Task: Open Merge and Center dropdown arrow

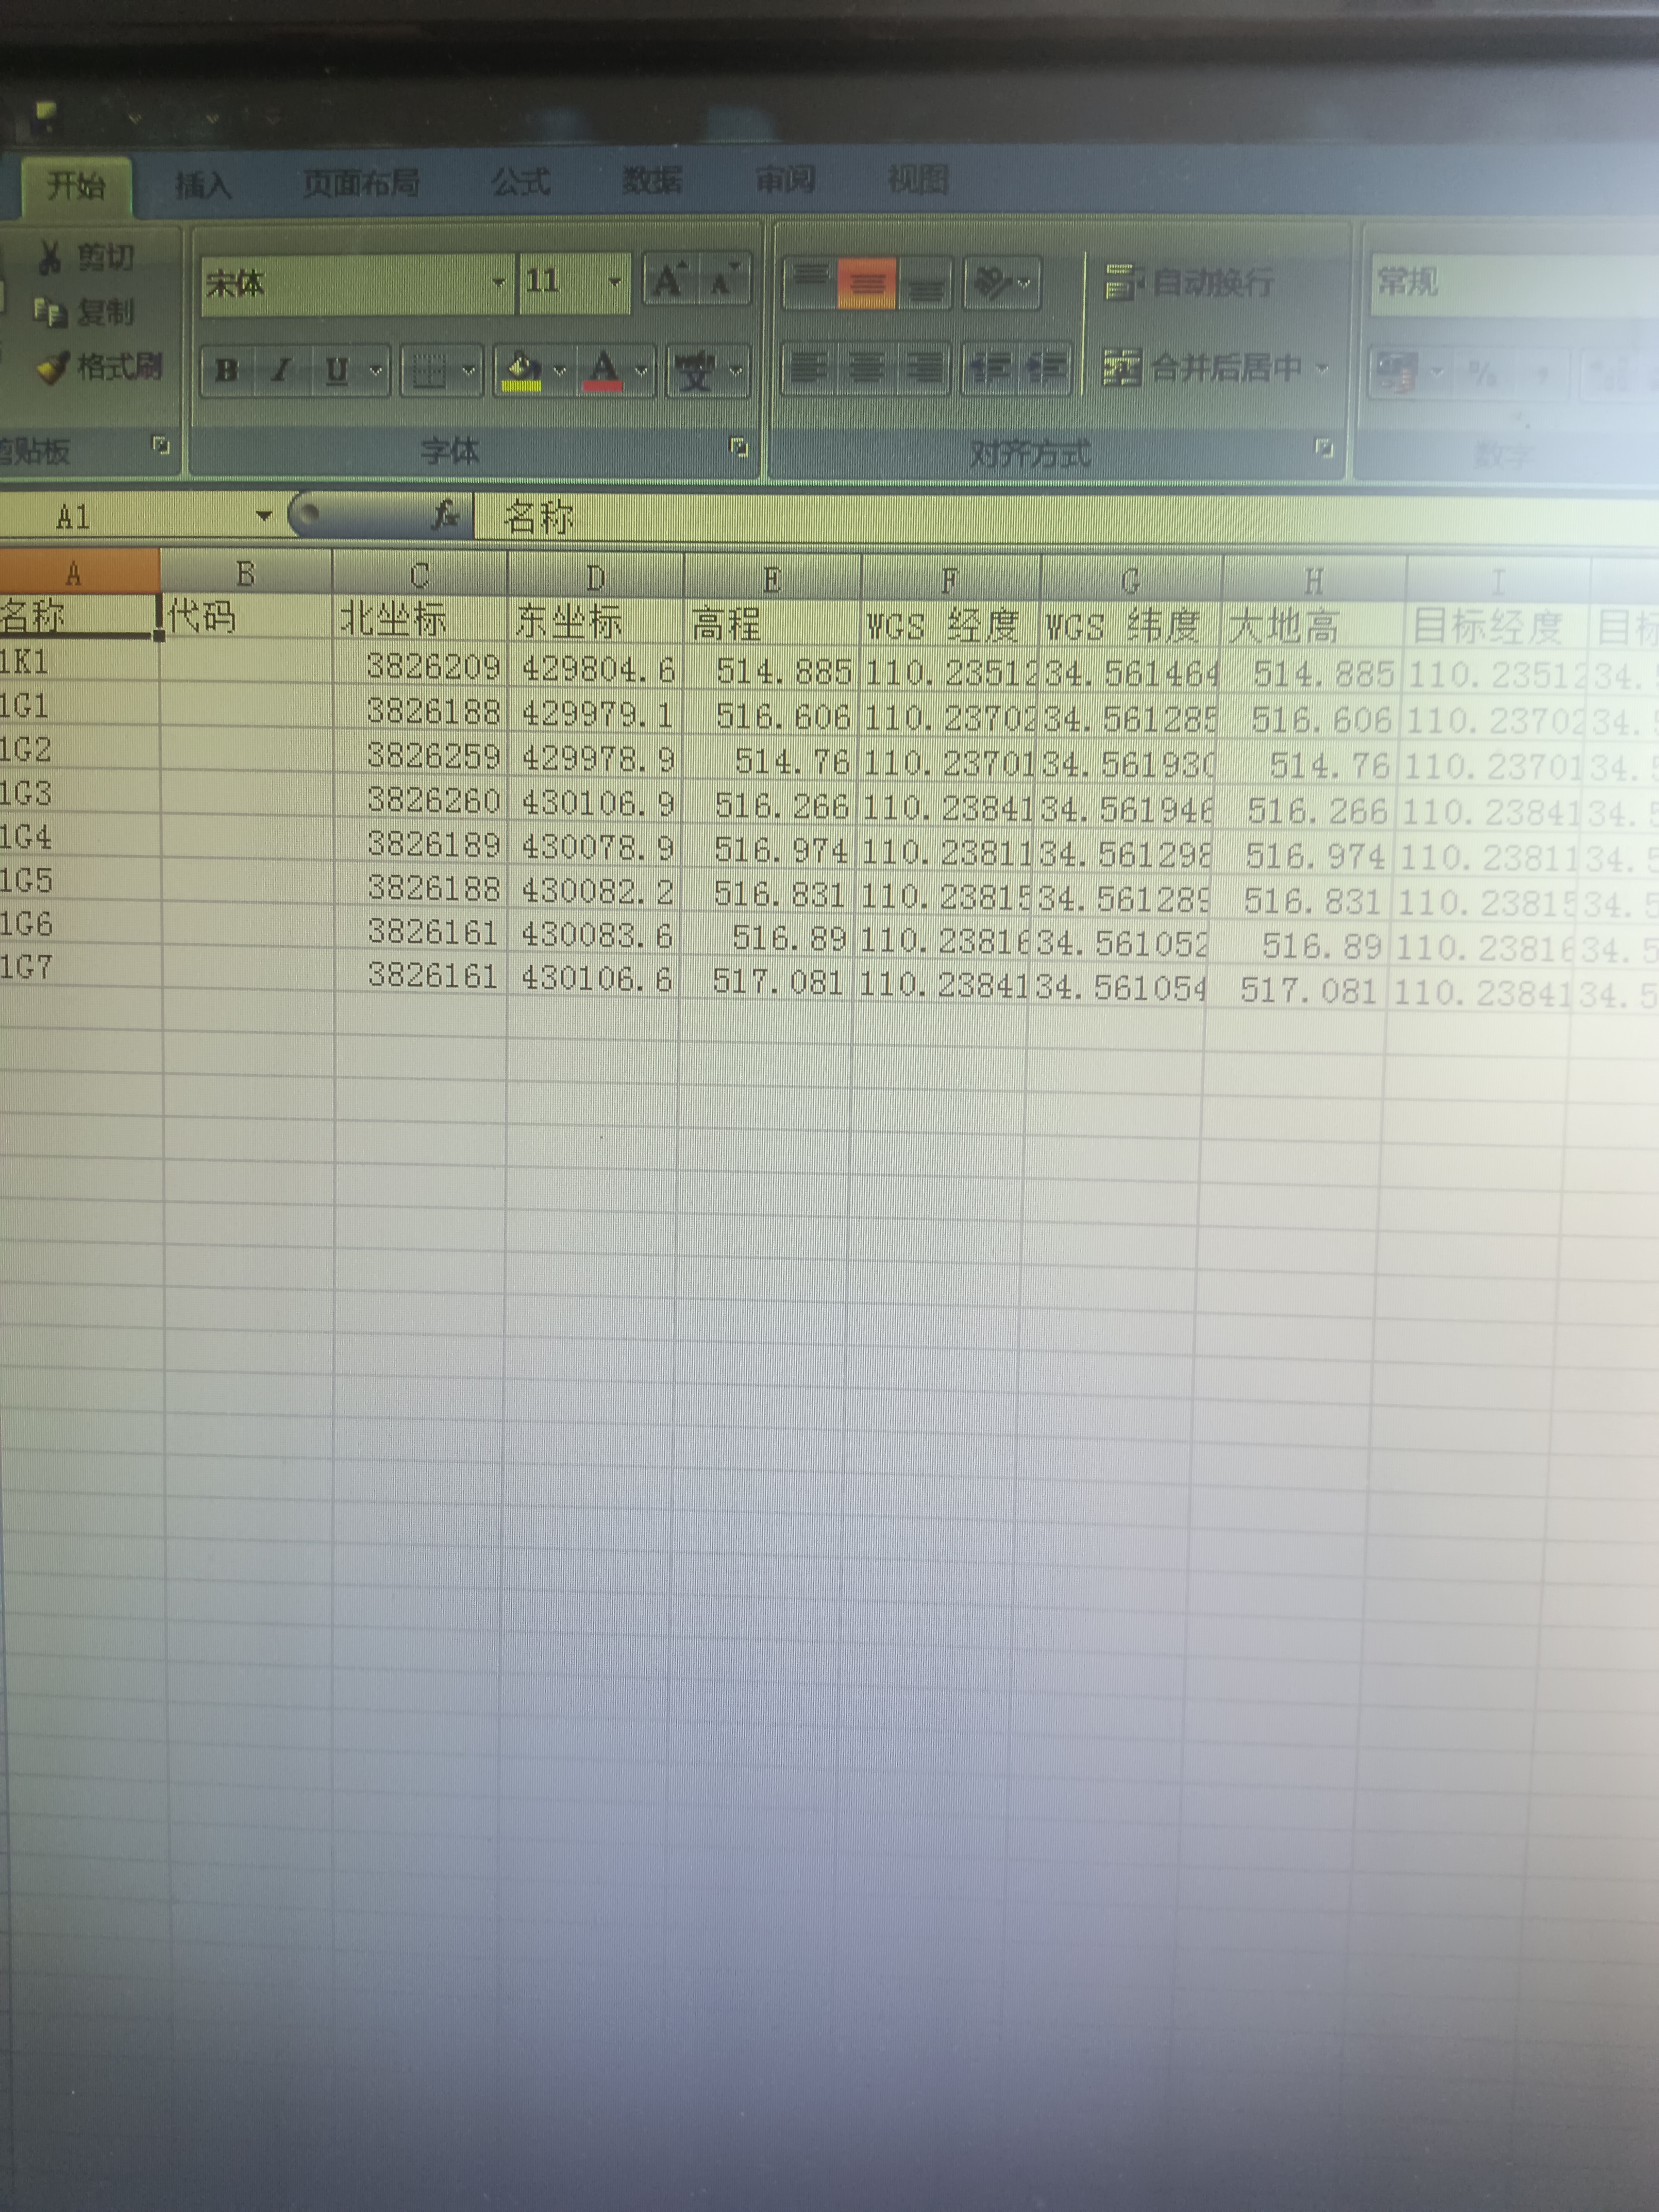Action: coord(1323,369)
